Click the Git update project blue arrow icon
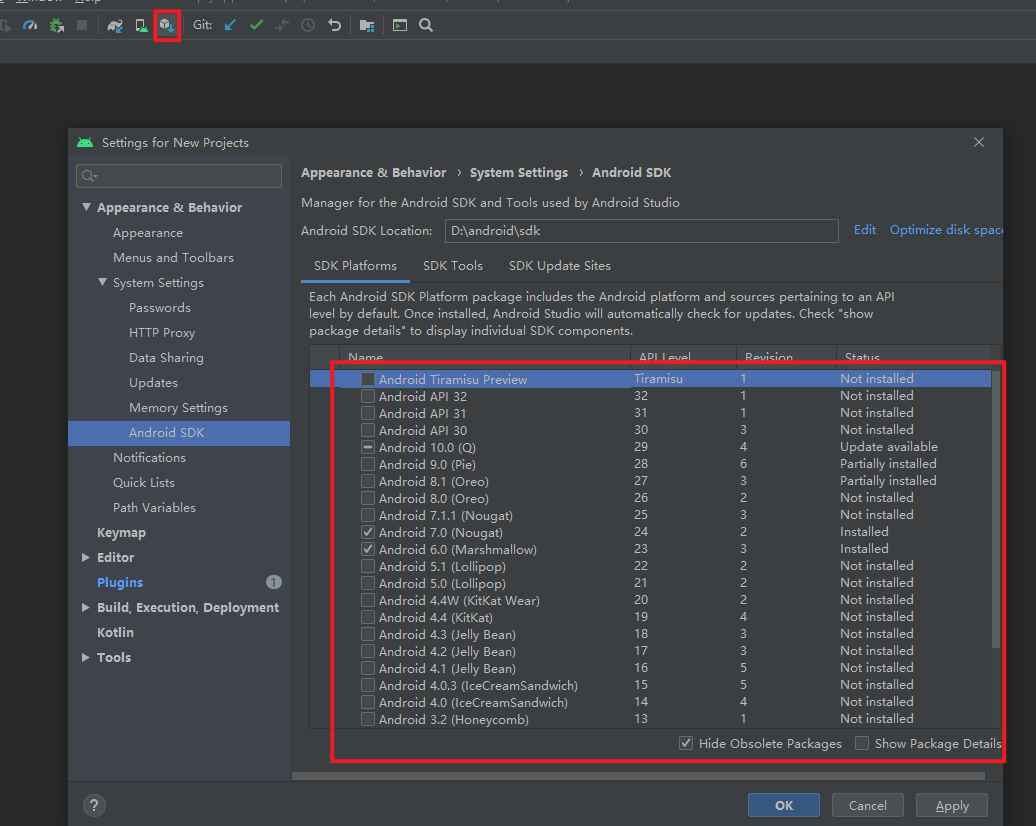Viewport: 1036px width, 826px height. click(x=228, y=25)
